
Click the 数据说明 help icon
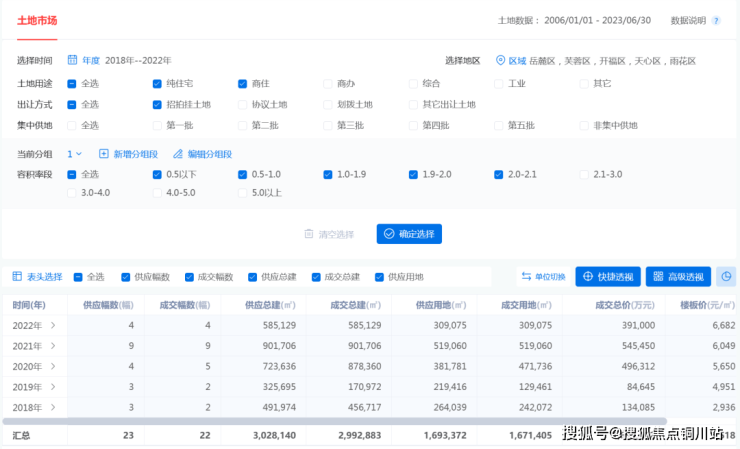tap(715, 20)
